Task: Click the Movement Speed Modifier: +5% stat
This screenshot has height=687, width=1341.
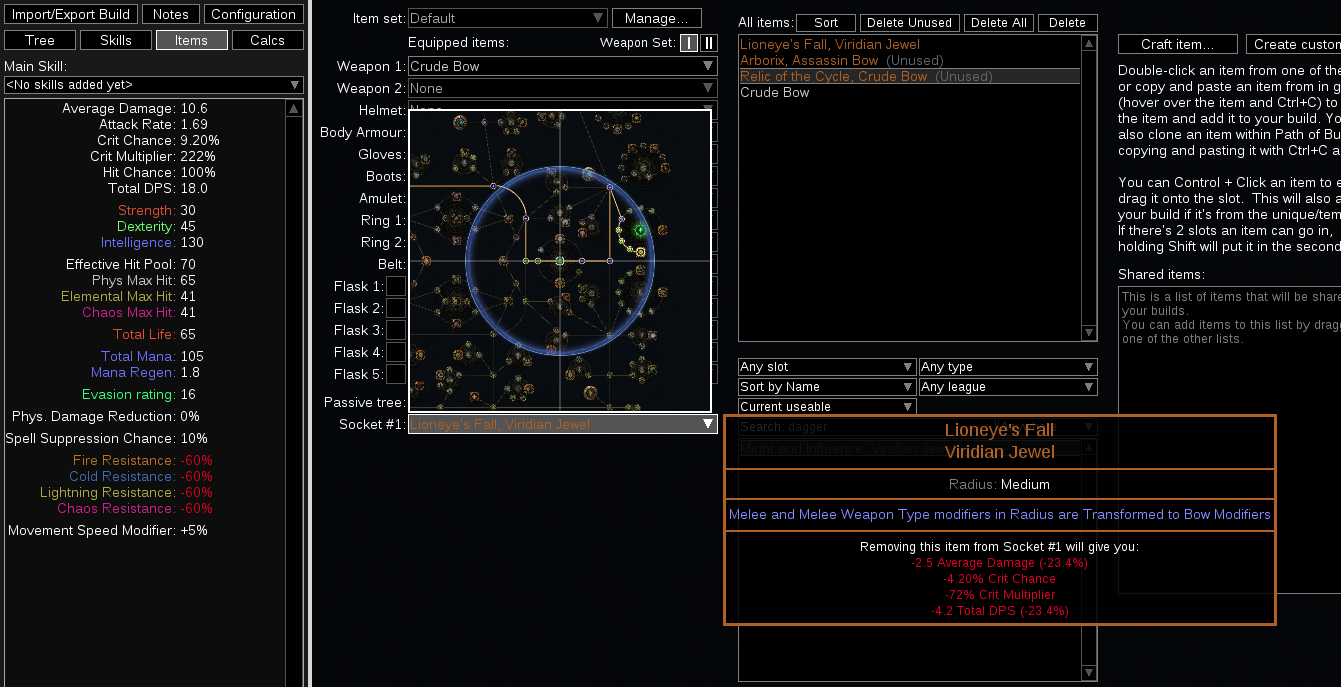Action: [x=108, y=530]
